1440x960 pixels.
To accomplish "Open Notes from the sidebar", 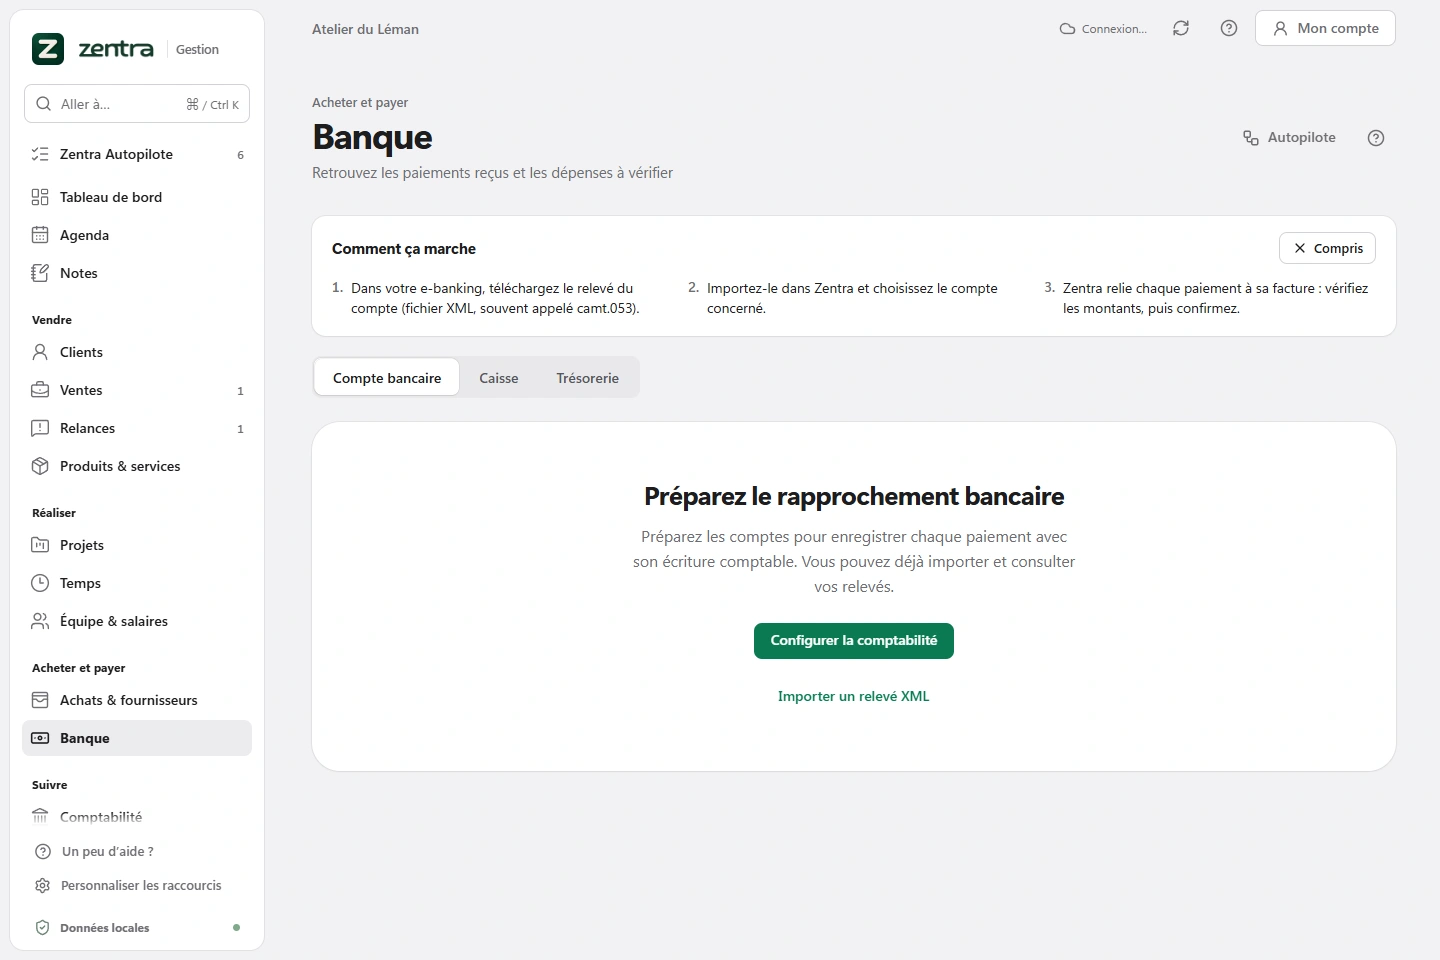I will pos(137,273).
